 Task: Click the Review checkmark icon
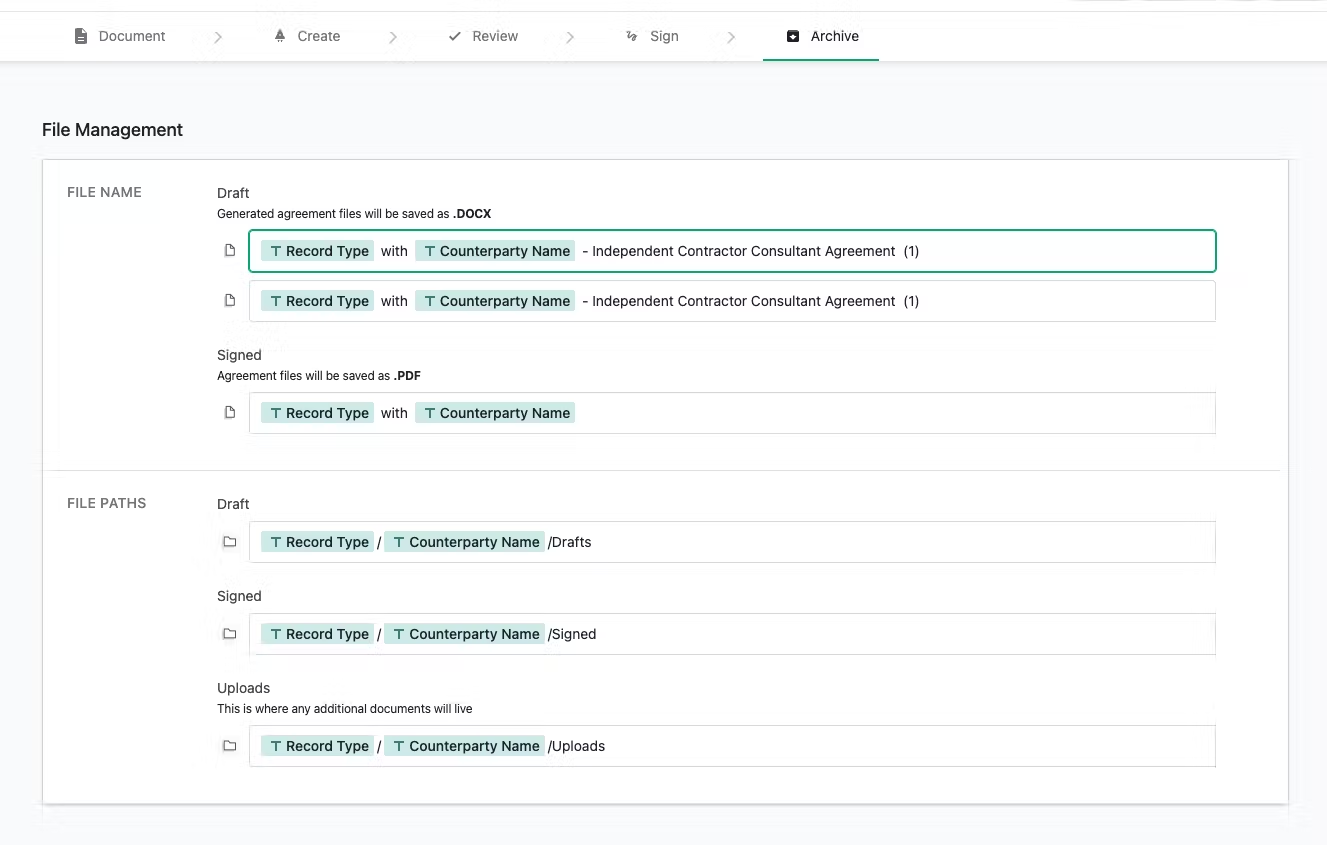click(x=453, y=35)
